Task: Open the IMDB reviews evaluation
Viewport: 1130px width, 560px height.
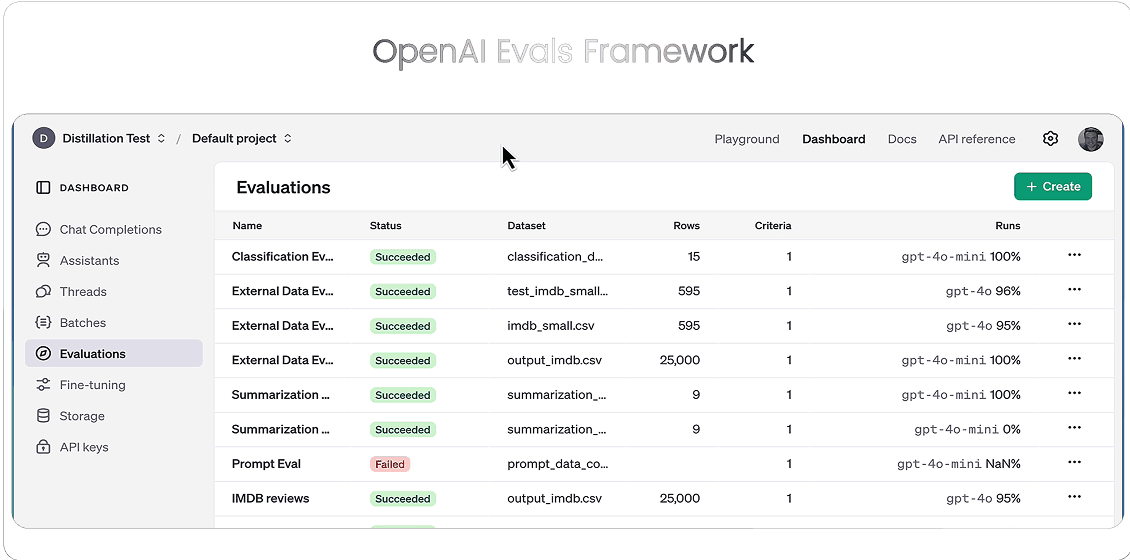Action: [x=270, y=499]
